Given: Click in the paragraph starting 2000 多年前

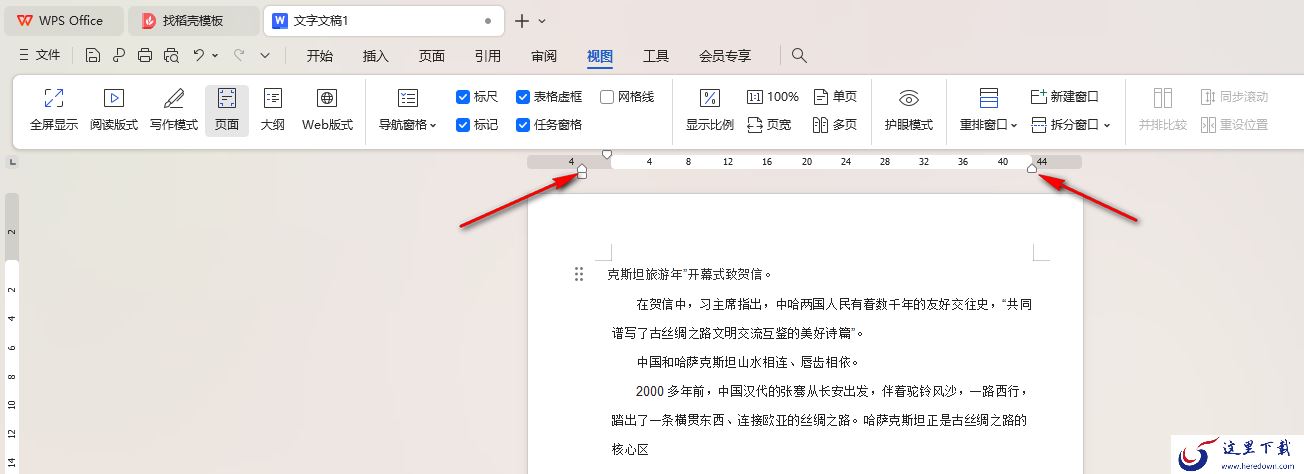Looking at the screenshot, I should (820, 420).
